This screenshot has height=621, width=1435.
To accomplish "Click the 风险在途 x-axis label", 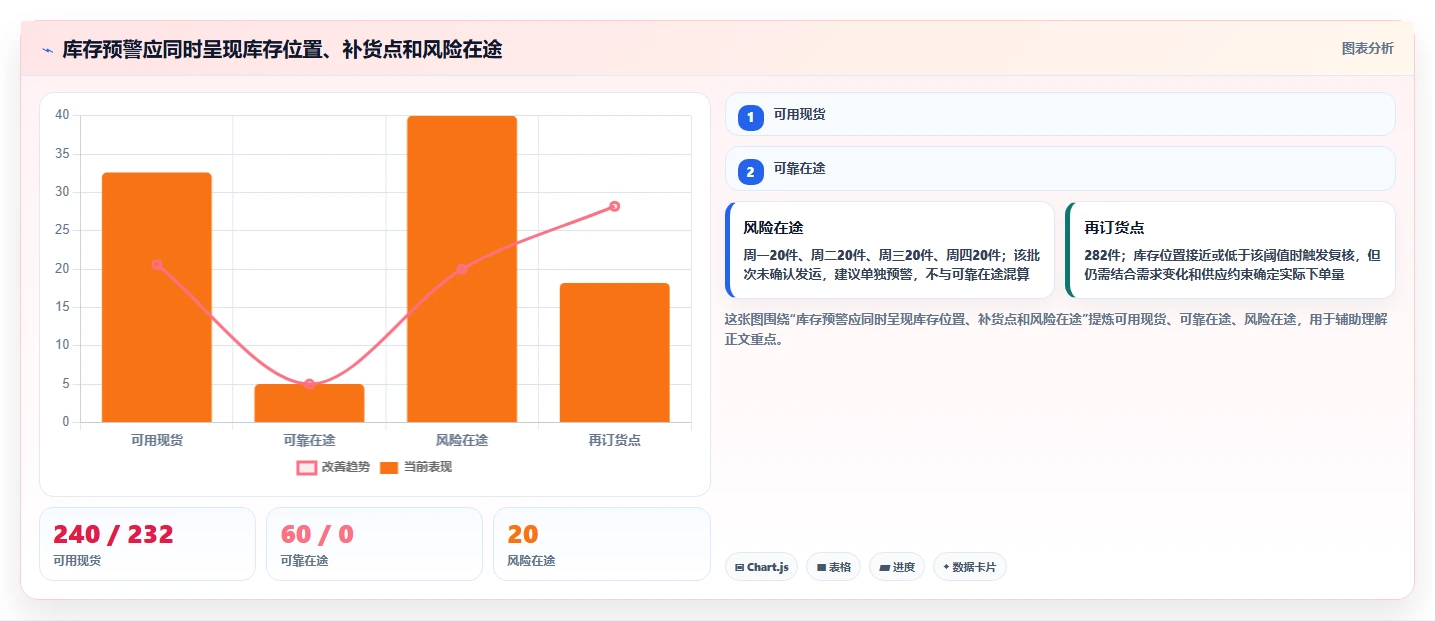I will (x=462, y=440).
